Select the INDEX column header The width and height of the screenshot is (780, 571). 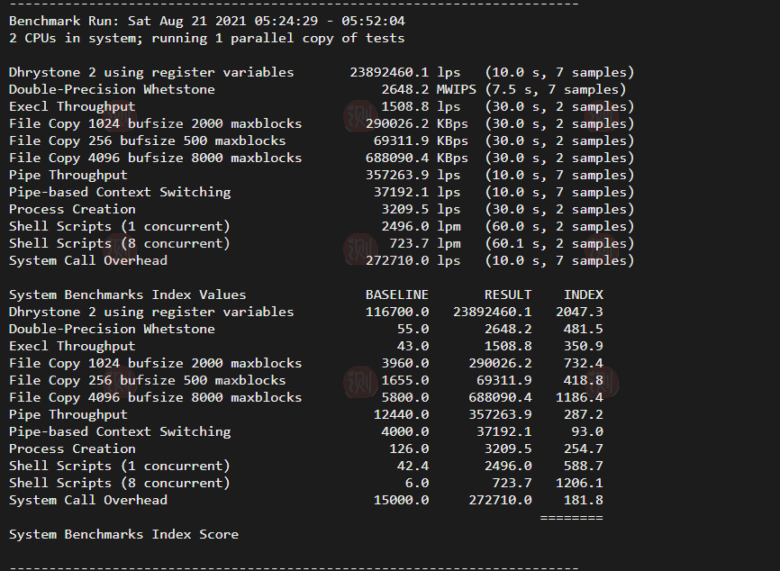[583, 295]
